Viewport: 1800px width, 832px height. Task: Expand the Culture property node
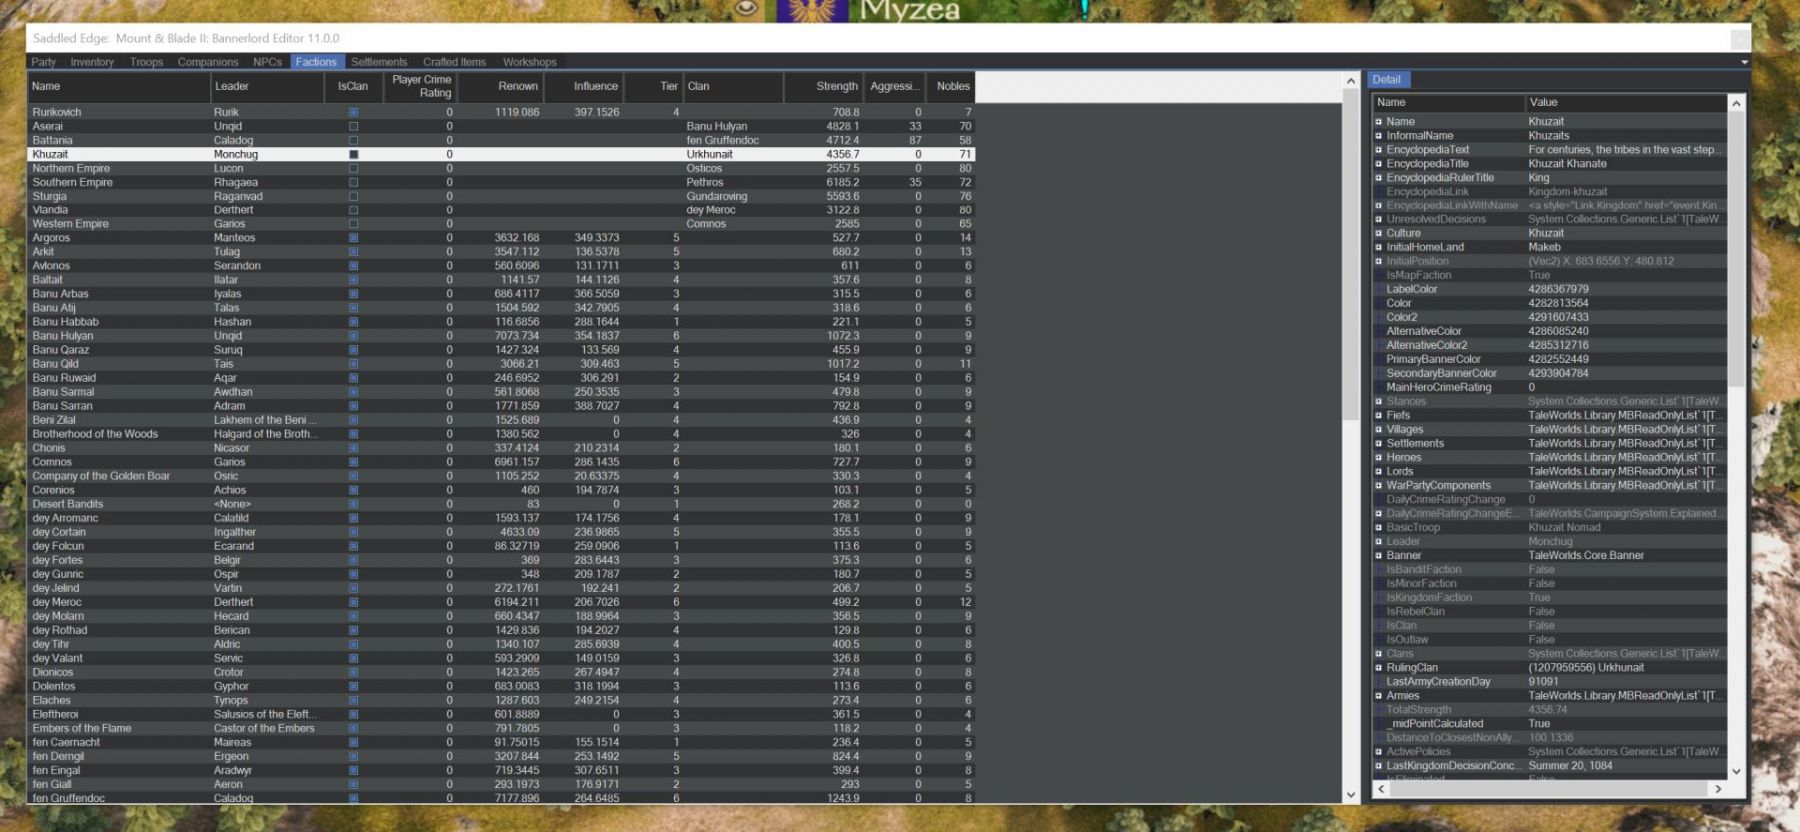point(1379,233)
